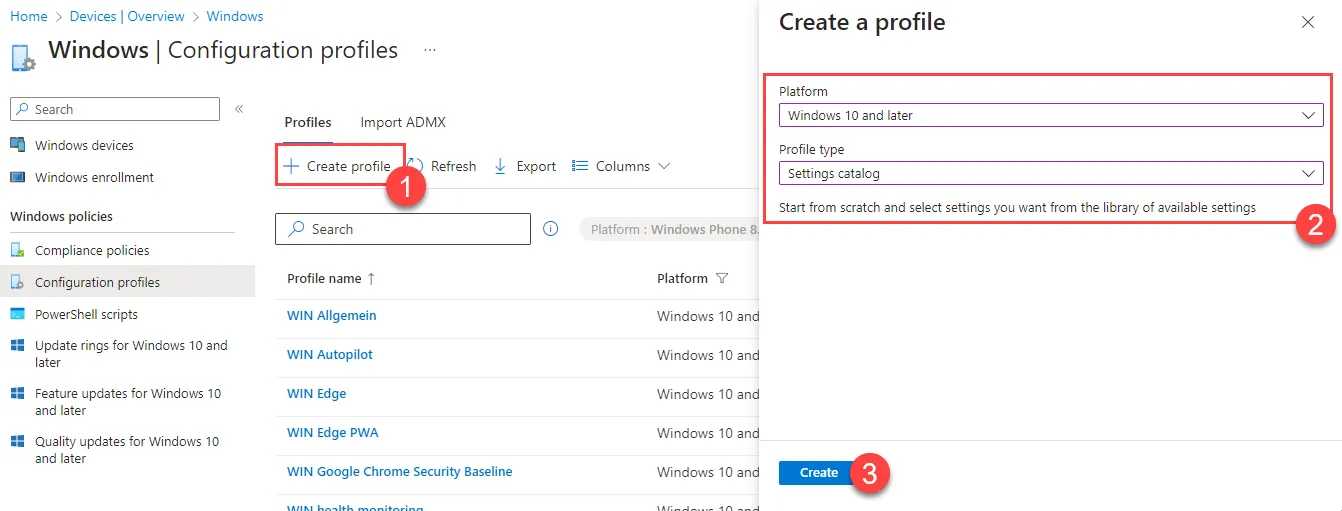This screenshot has width=1342, height=511.
Task: Open Update rings for Windows 10 and later
Action: click(131, 354)
